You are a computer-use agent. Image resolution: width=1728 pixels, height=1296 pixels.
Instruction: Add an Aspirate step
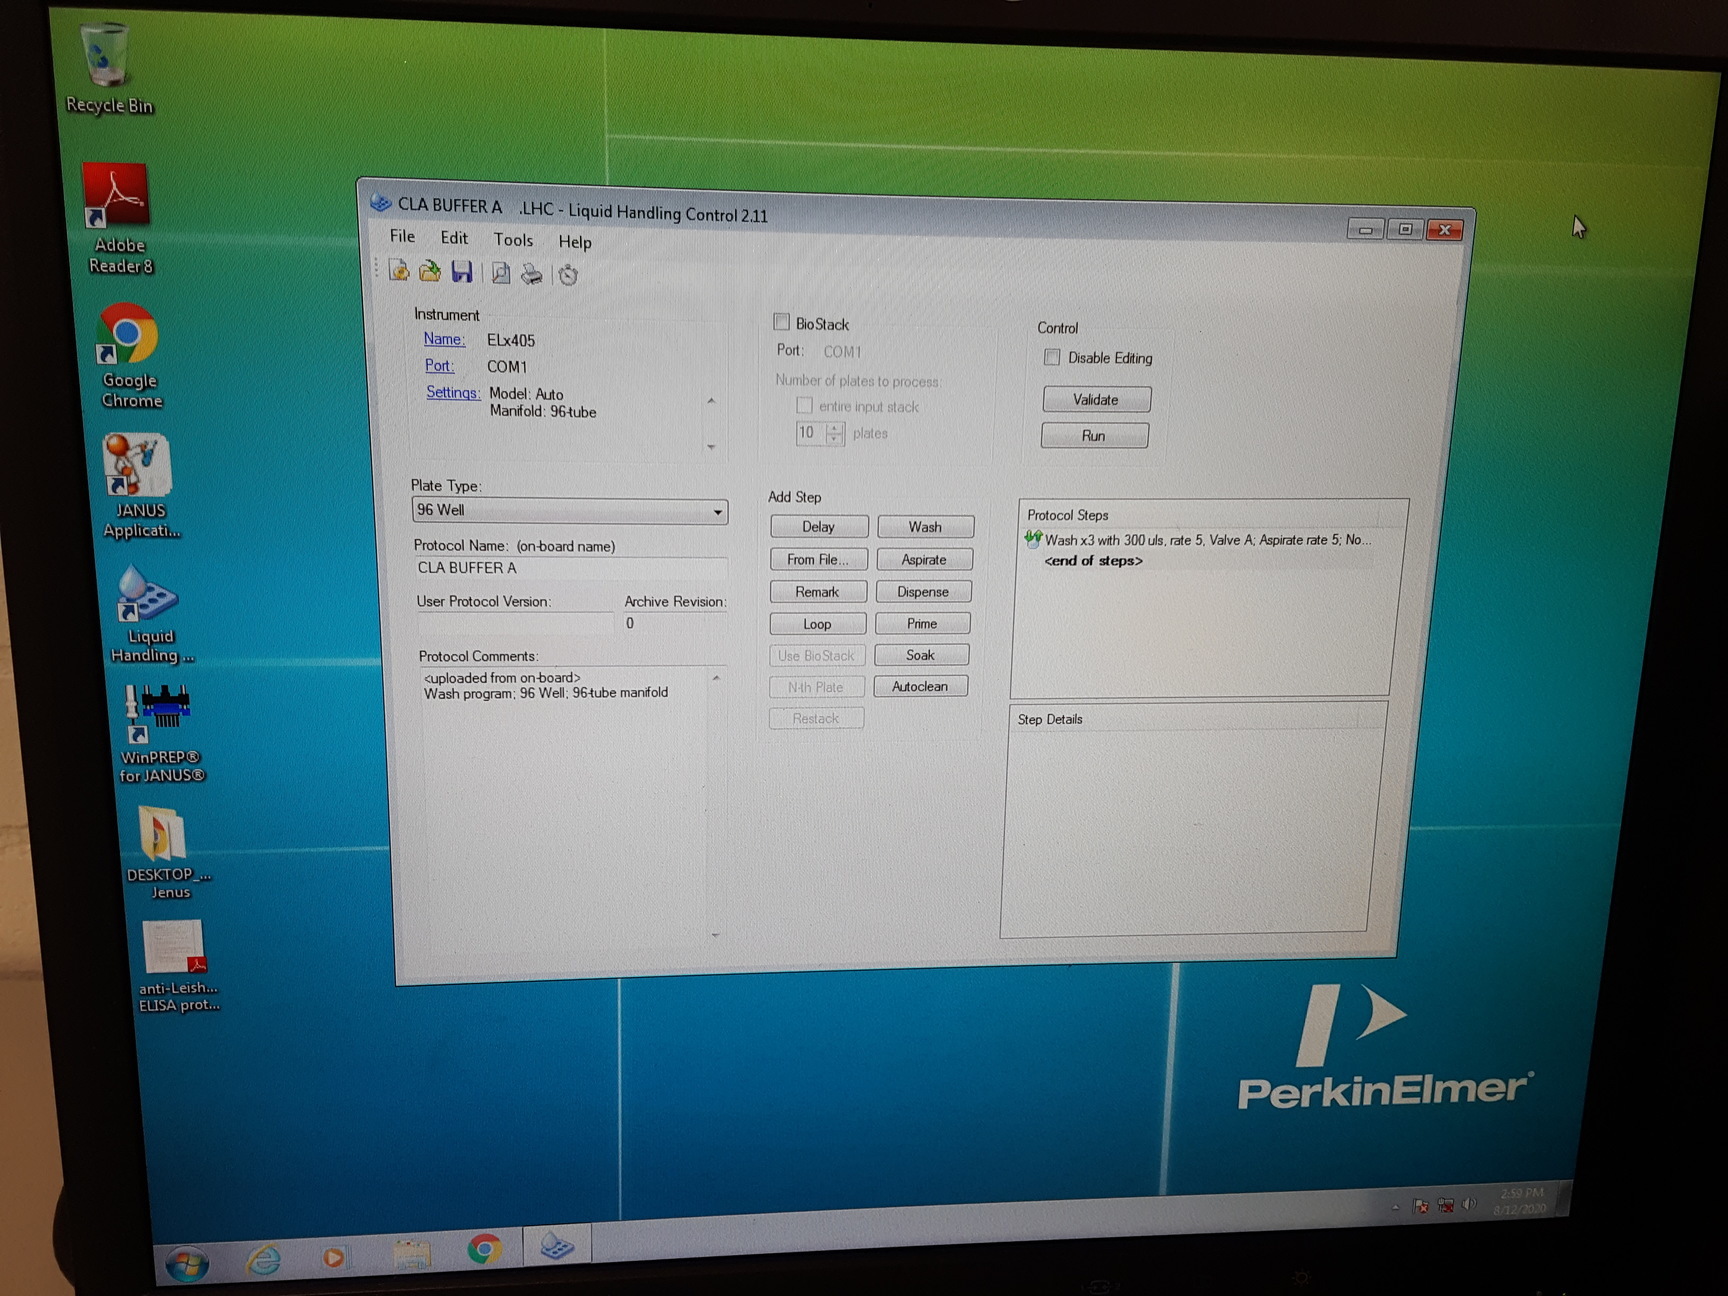[x=924, y=560]
